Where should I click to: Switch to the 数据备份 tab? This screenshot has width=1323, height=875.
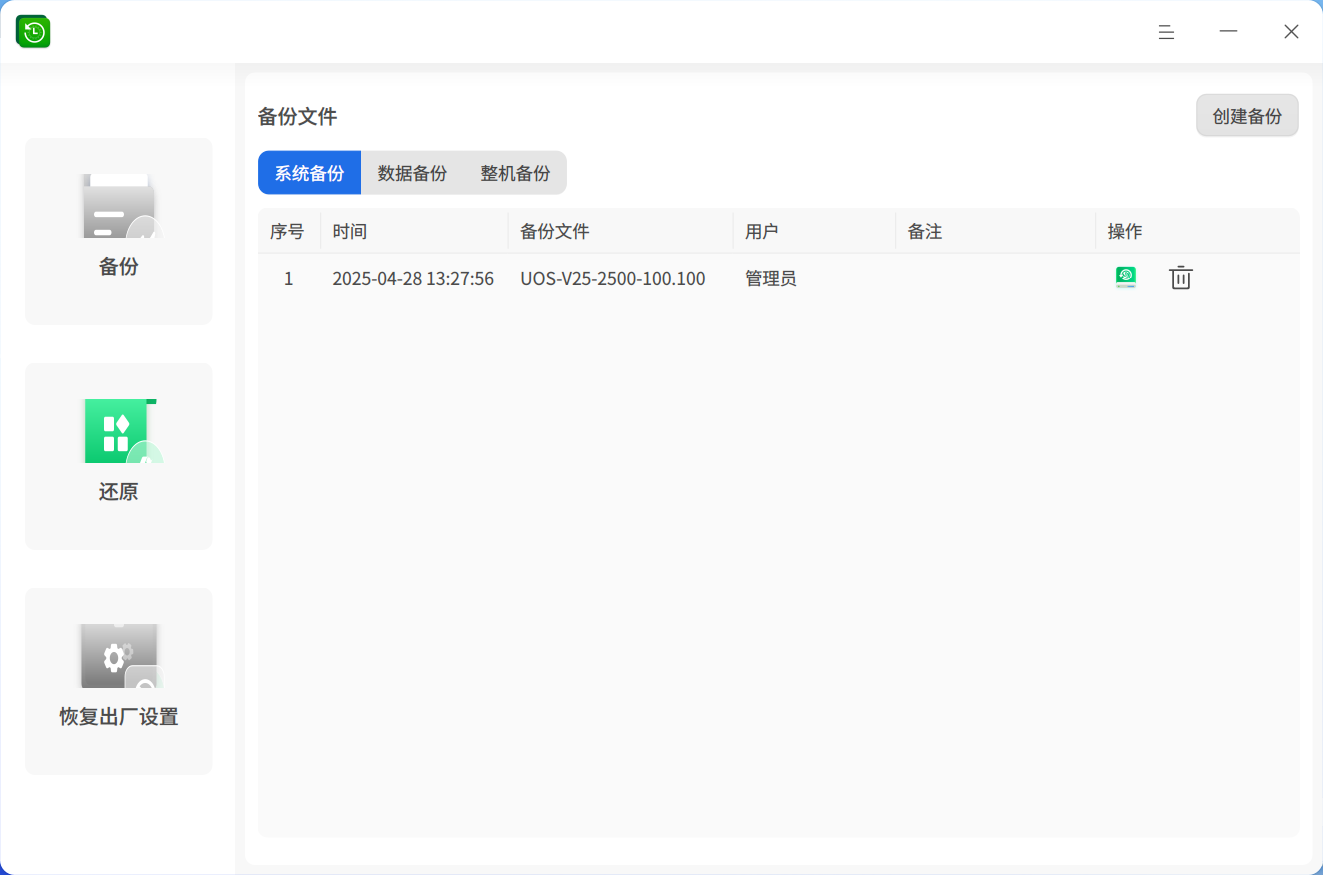click(x=412, y=173)
